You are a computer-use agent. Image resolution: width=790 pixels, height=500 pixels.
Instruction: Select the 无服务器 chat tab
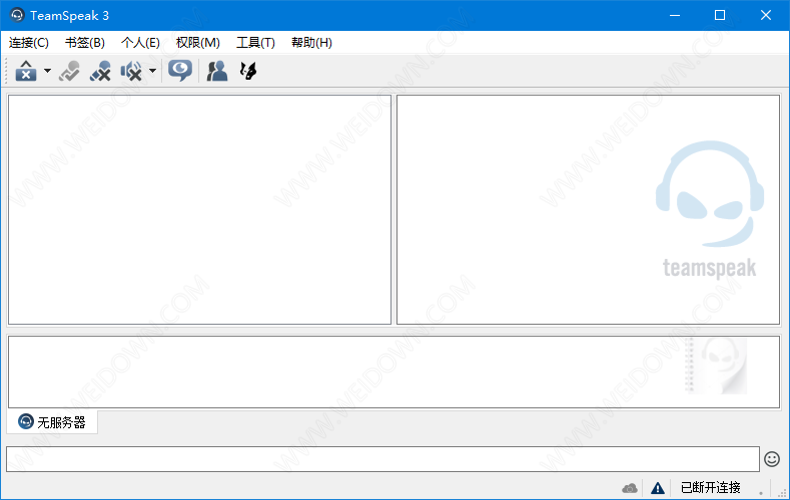coord(52,422)
